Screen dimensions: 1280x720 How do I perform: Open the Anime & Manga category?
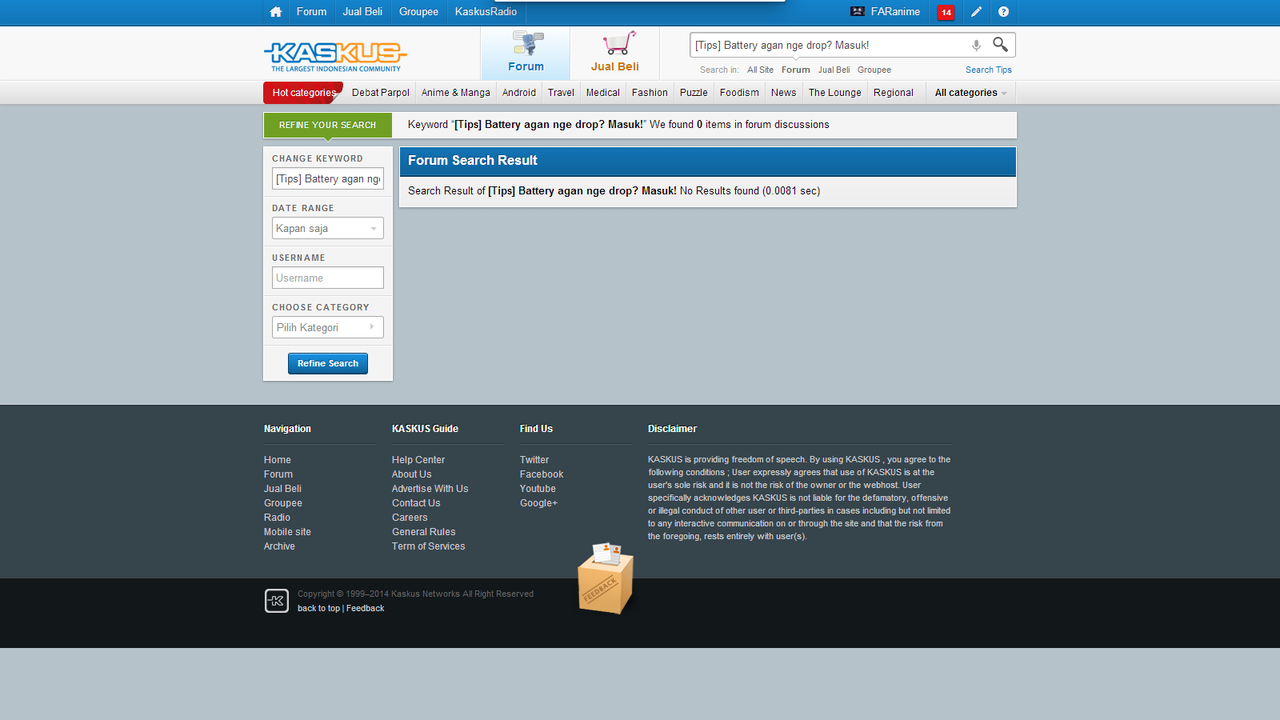point(456,93)
